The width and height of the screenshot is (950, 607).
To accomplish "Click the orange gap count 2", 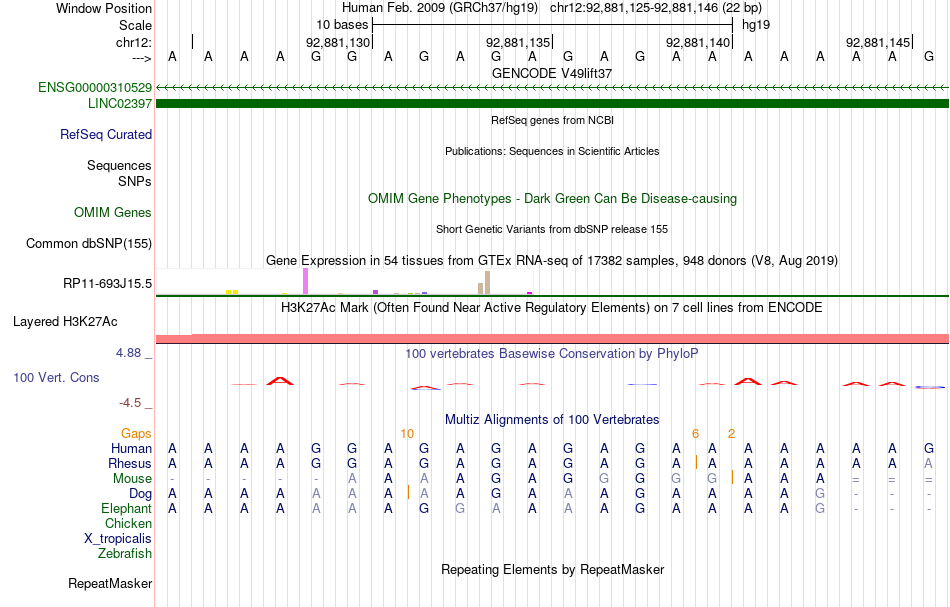I will tap(731, 434).
